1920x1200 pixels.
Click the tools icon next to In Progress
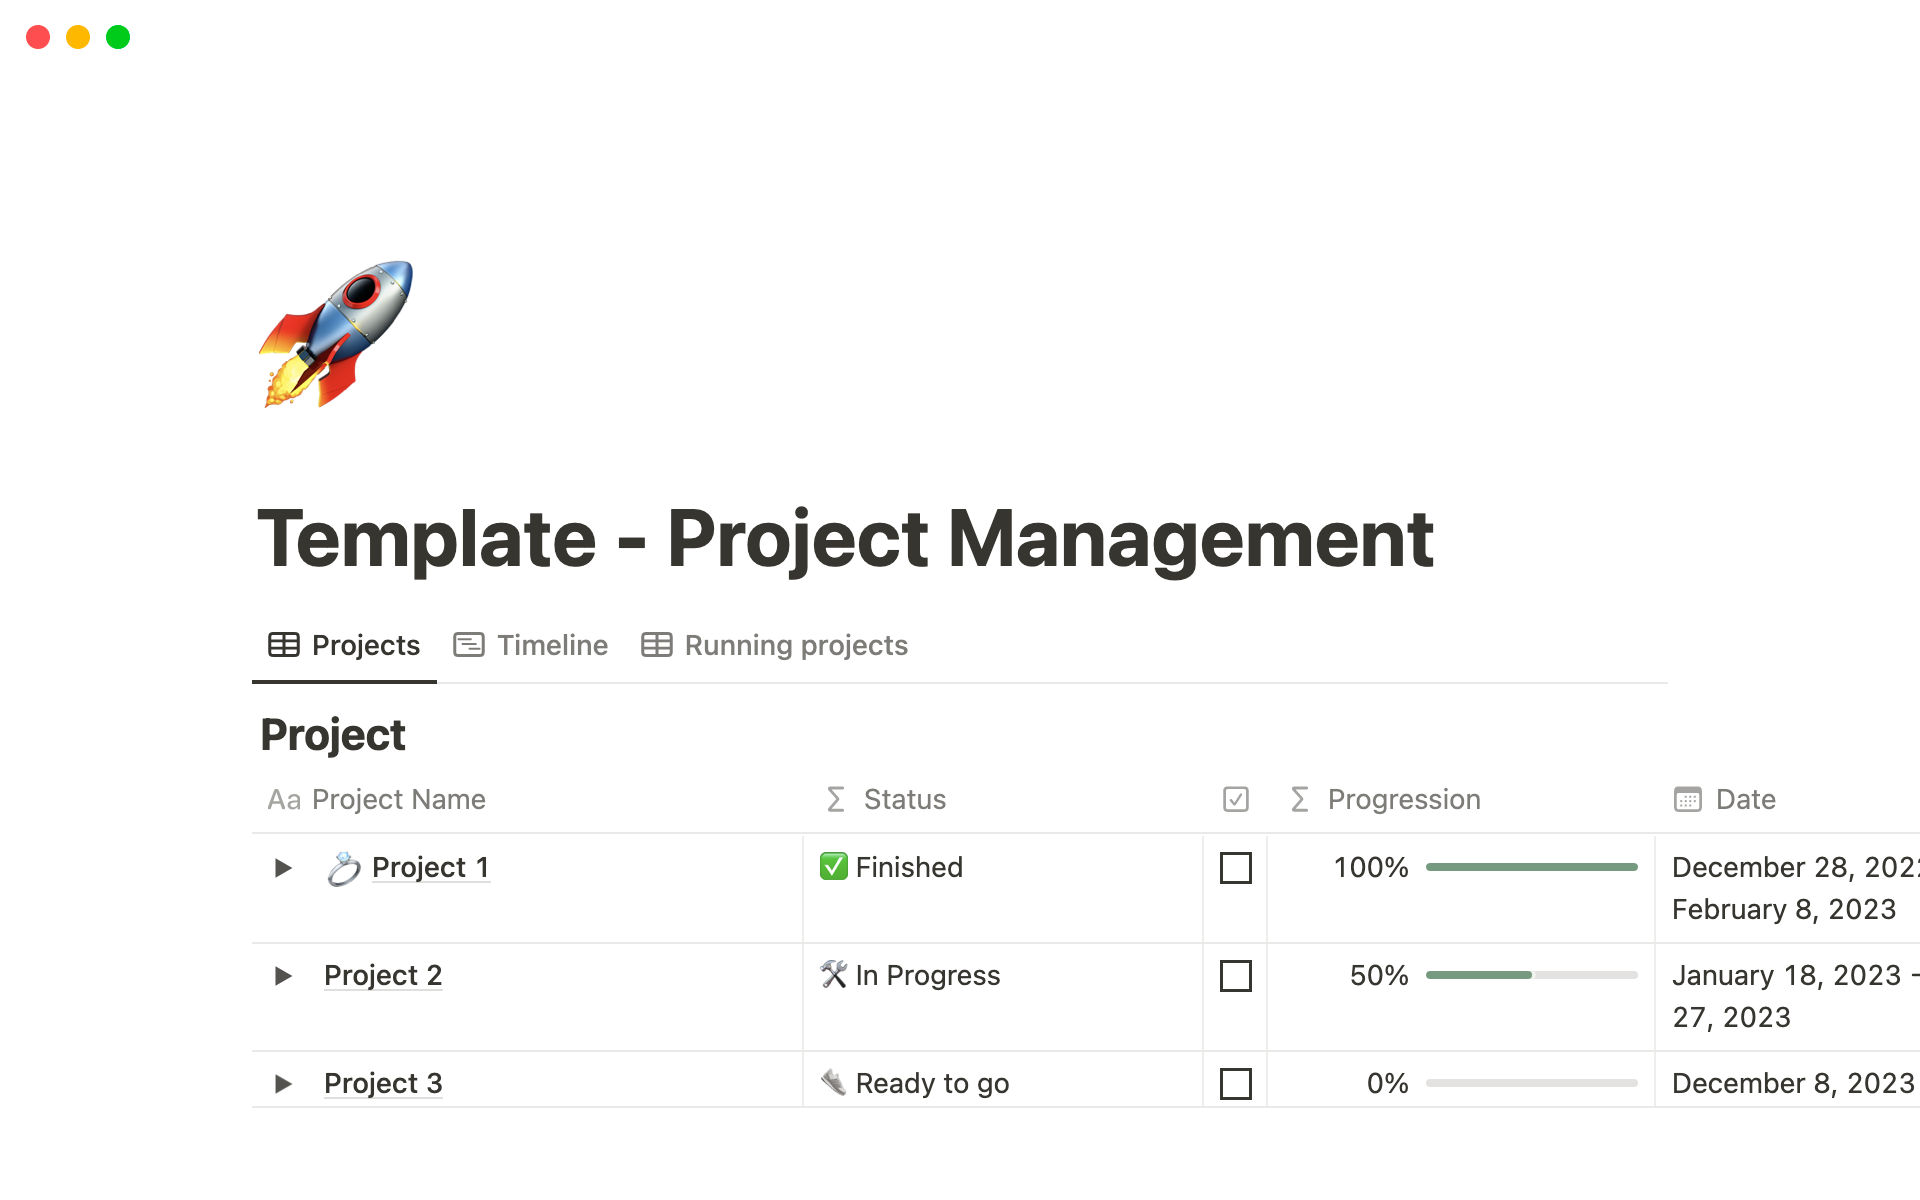833,974
